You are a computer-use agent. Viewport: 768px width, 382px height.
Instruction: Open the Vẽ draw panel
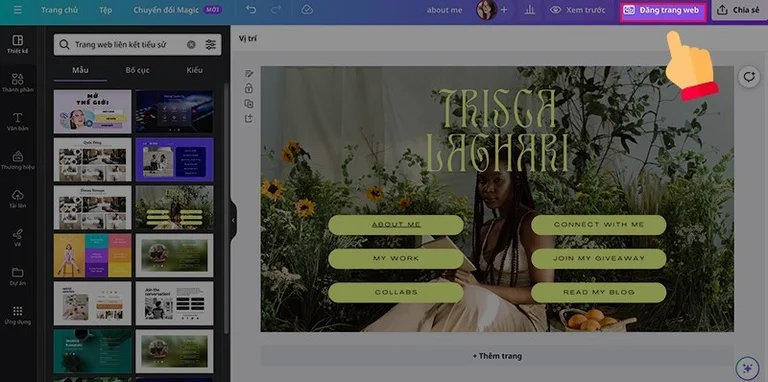click(18, 238)
